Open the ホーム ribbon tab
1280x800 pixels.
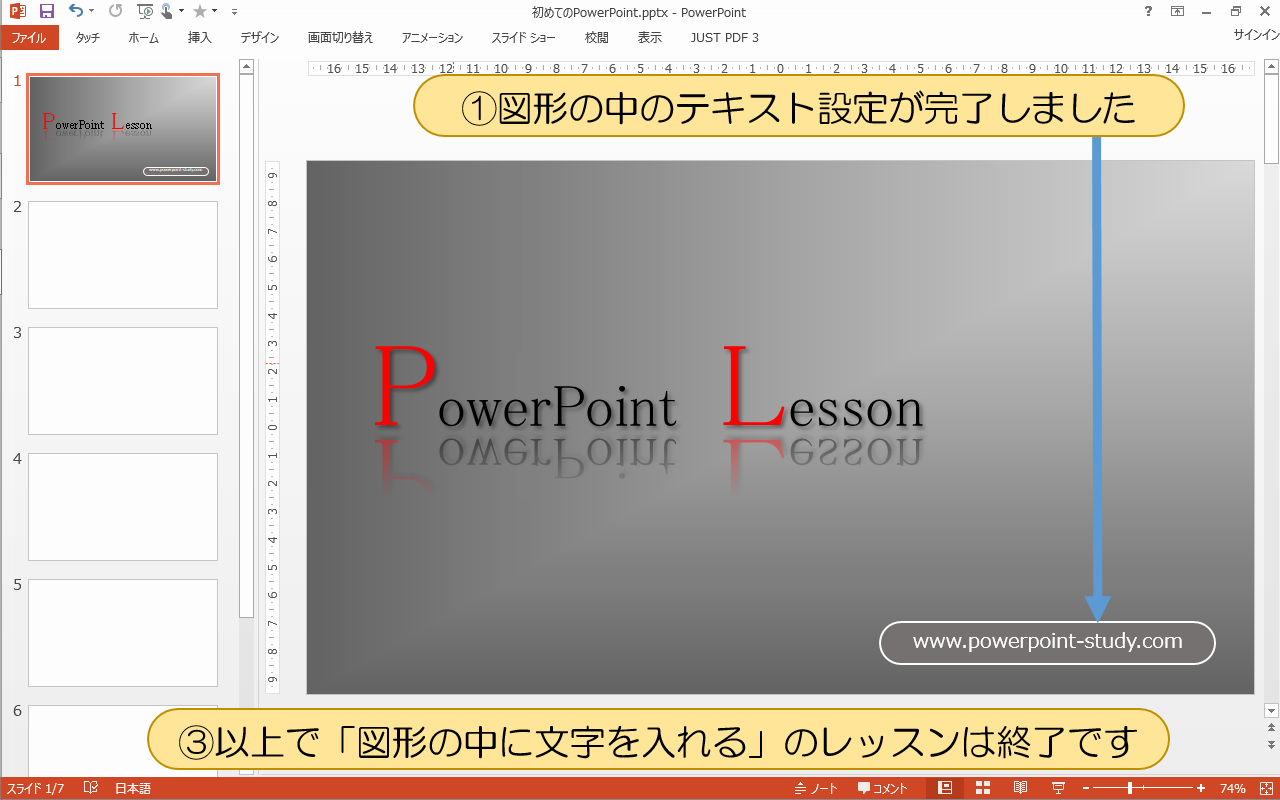[144, 37]
